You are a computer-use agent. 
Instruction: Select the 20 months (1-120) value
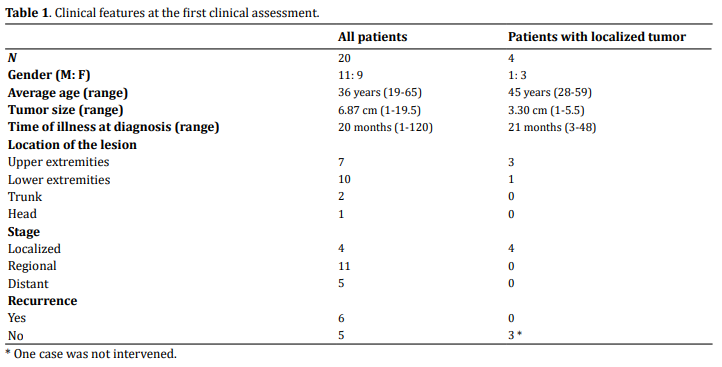coord(385,127)
